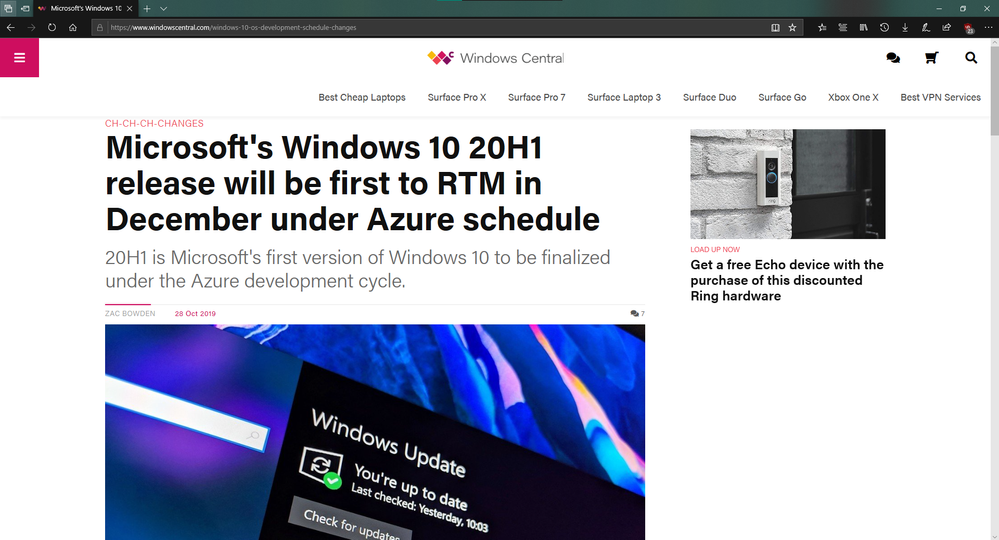Viewport: 999px width, 540px height.
Task: Open the Downloads panel
Action: pos(905,27)
